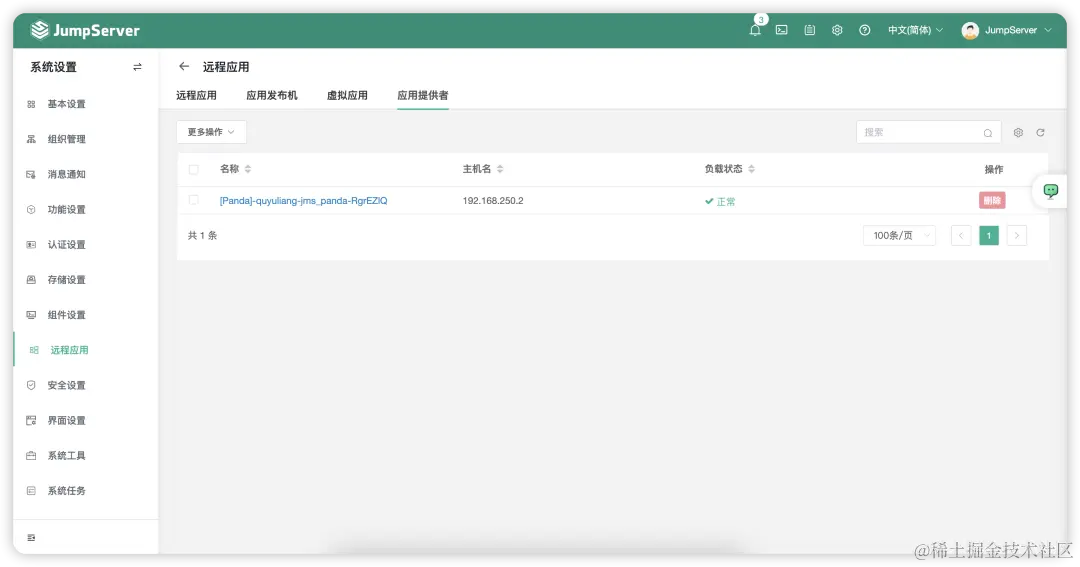Open the 中文(简体) language dropdown

pos(915,30)
